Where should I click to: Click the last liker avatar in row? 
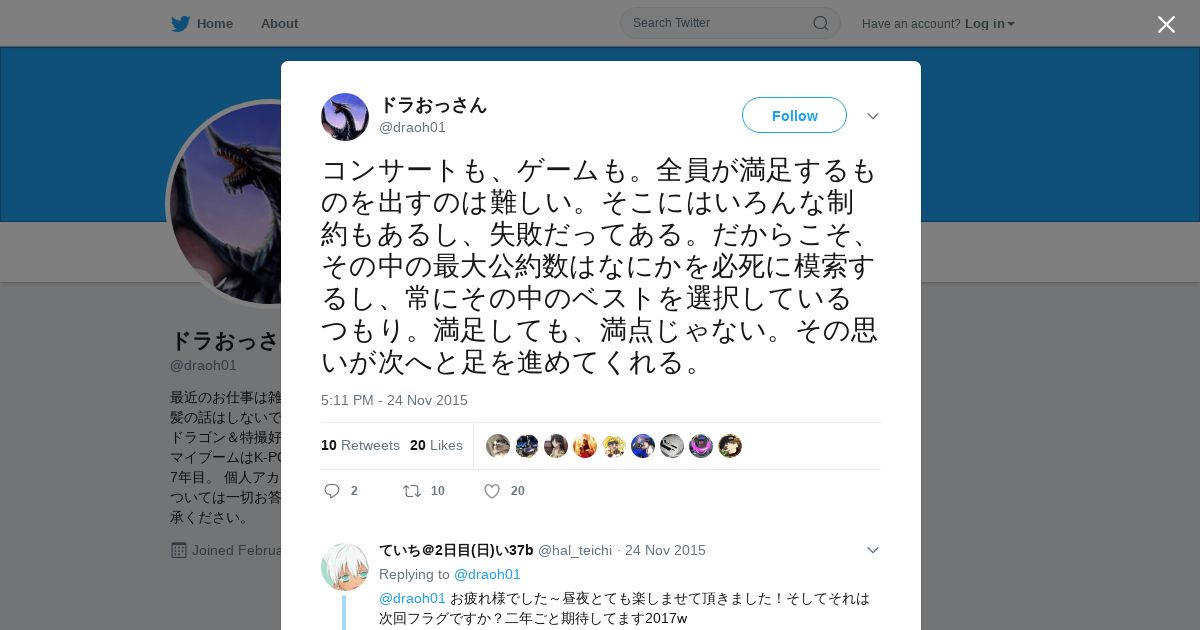point(730,446)
